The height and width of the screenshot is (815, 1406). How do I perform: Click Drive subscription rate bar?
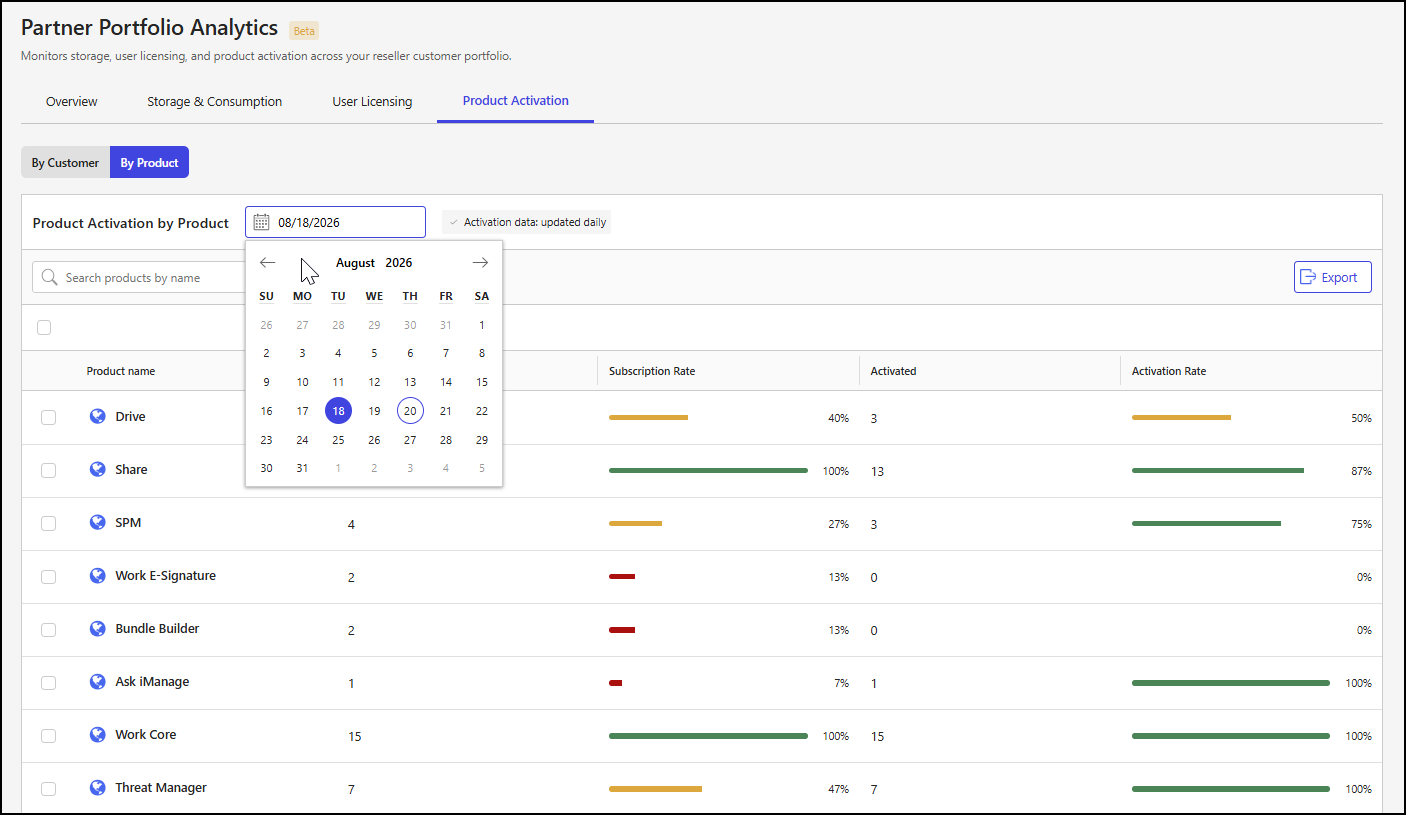648,417
